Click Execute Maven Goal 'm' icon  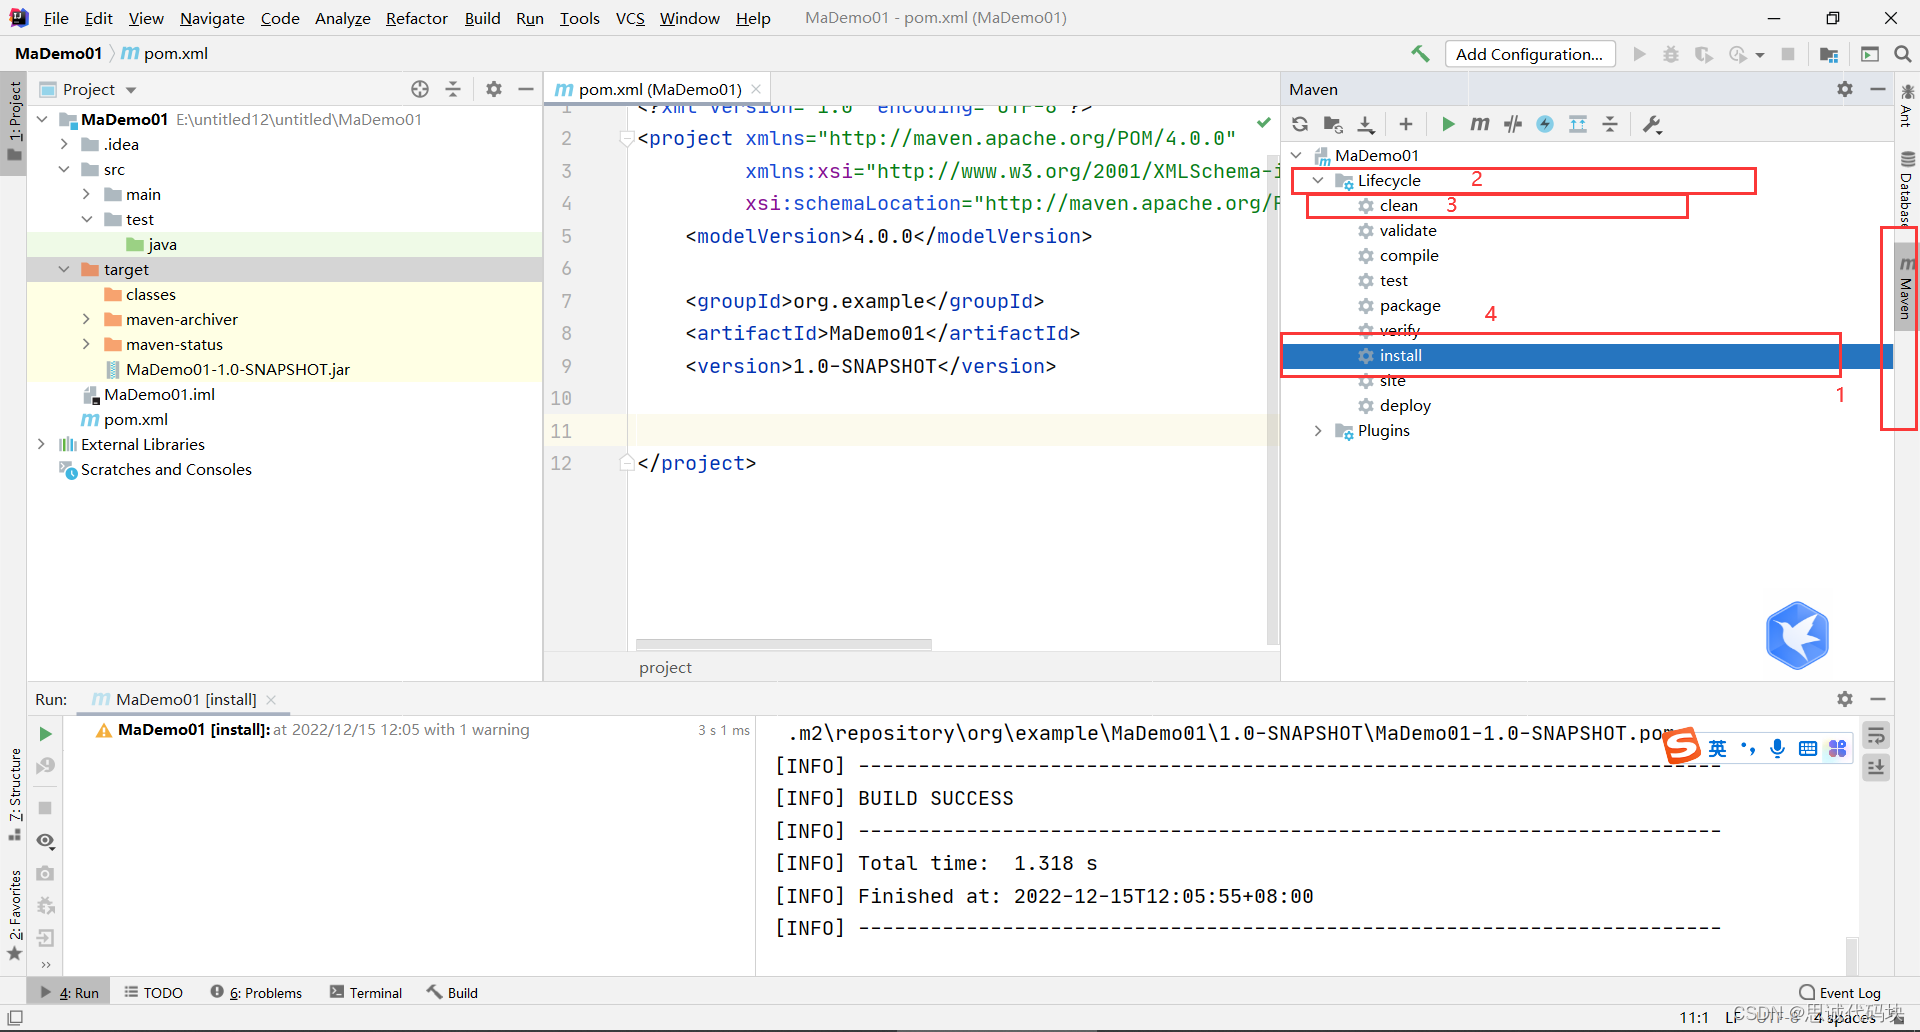pyautogui.click(x=1480, y=124)
